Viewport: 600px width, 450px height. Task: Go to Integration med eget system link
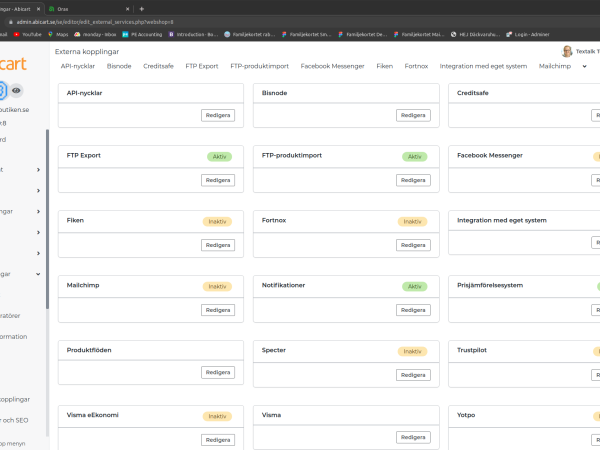click(x=483, y=66)
